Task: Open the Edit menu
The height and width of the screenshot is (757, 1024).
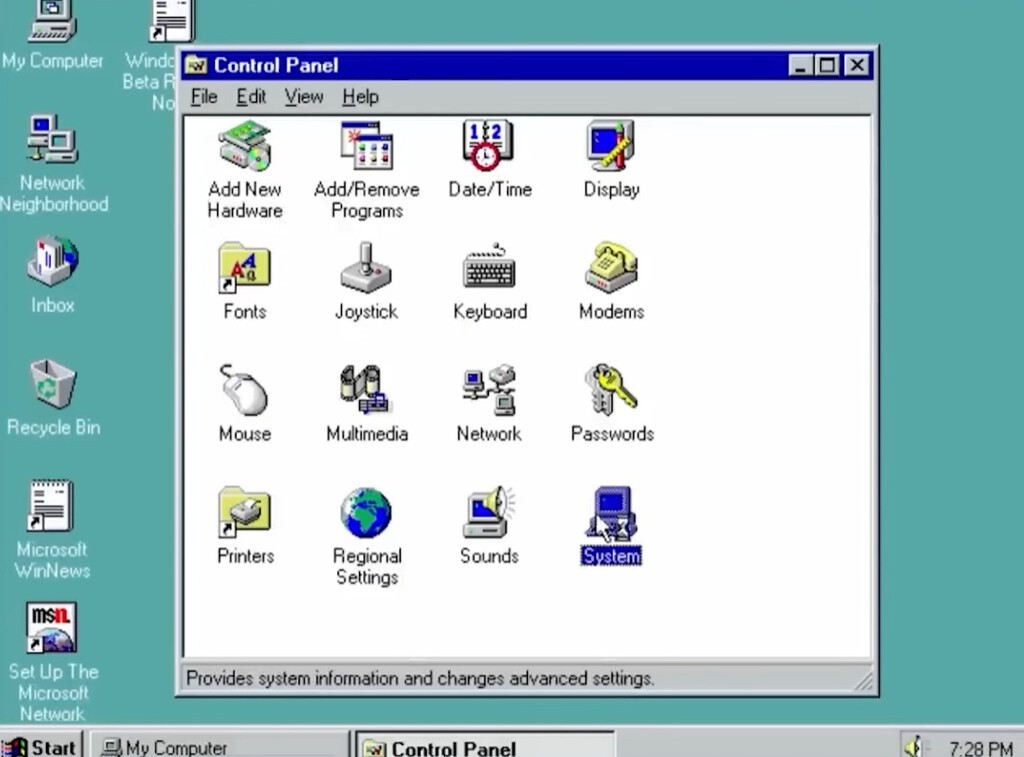Action: click(x=251, y=97)
